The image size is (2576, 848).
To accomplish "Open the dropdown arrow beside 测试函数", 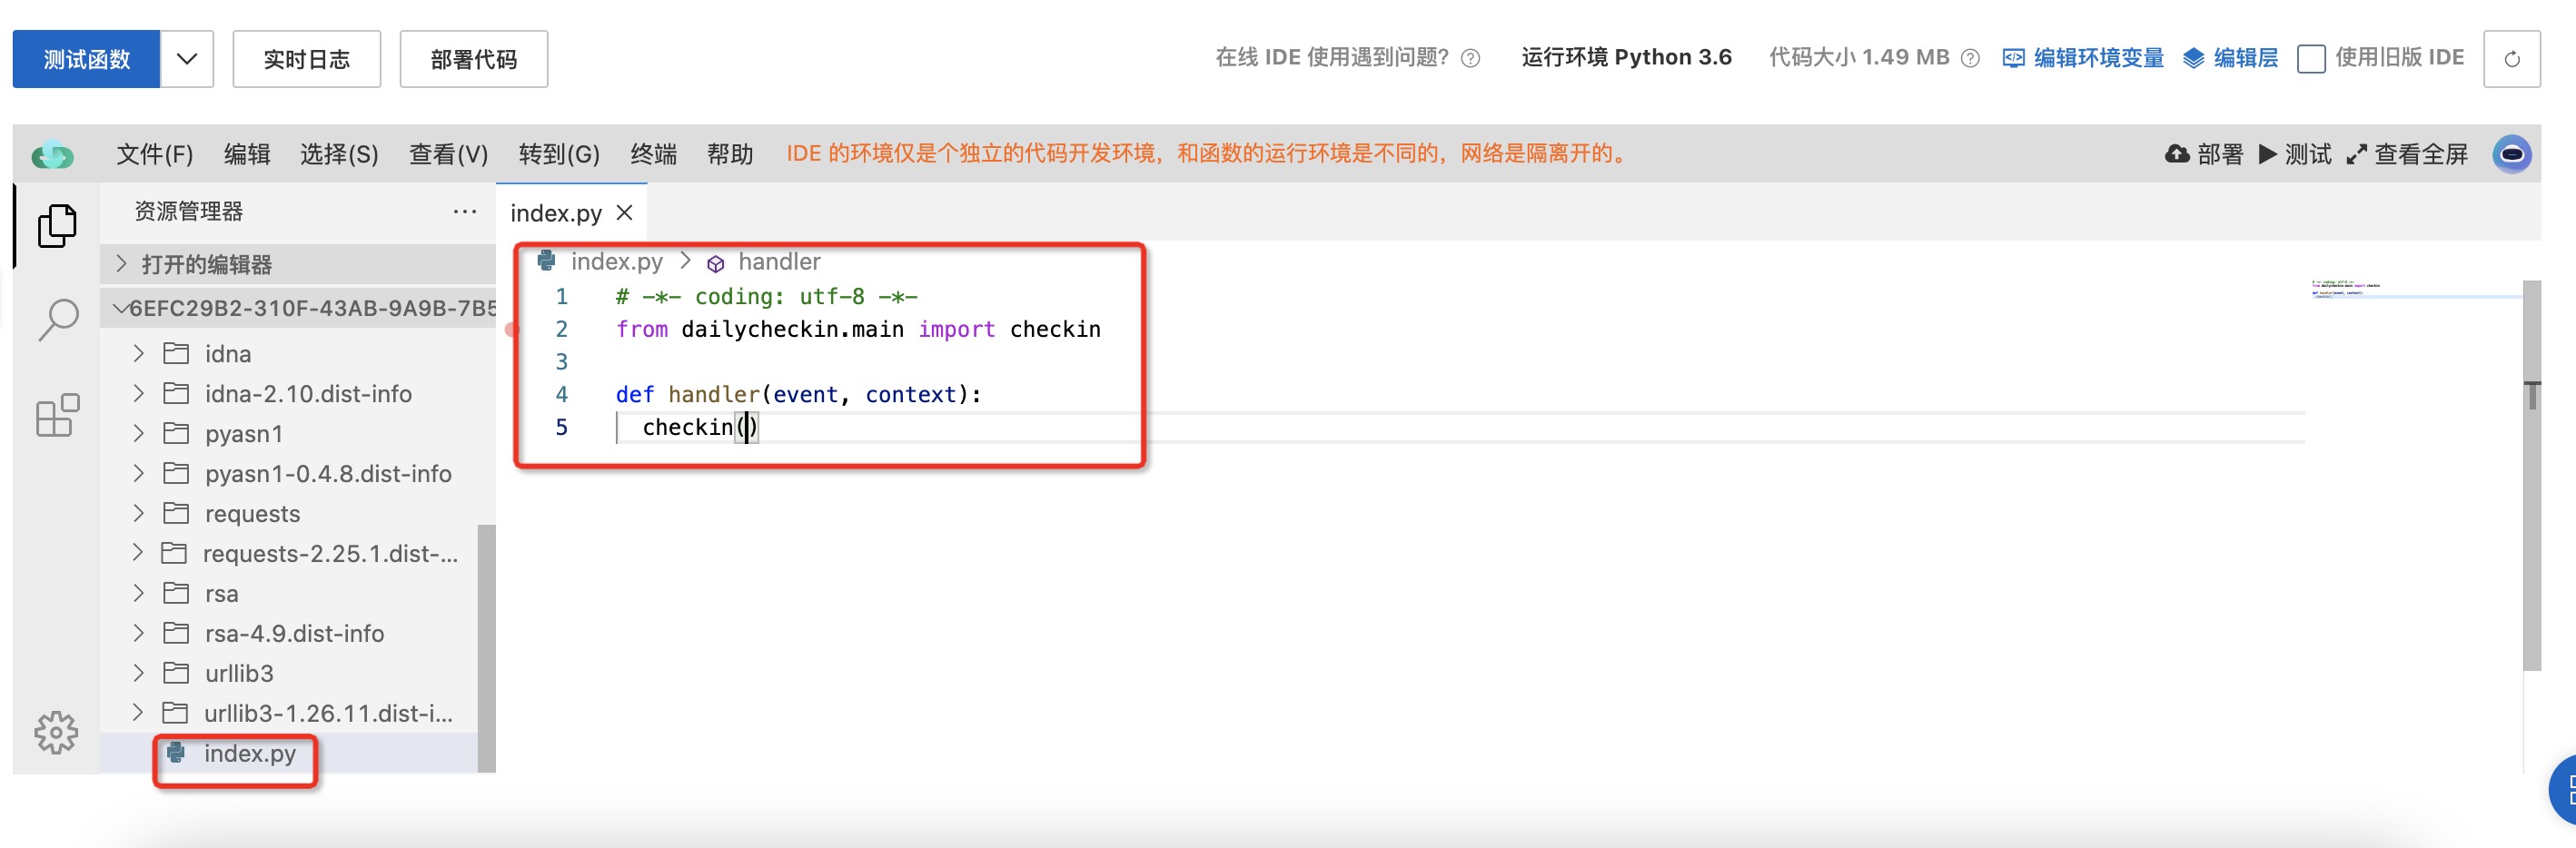I will coord(187,59).
